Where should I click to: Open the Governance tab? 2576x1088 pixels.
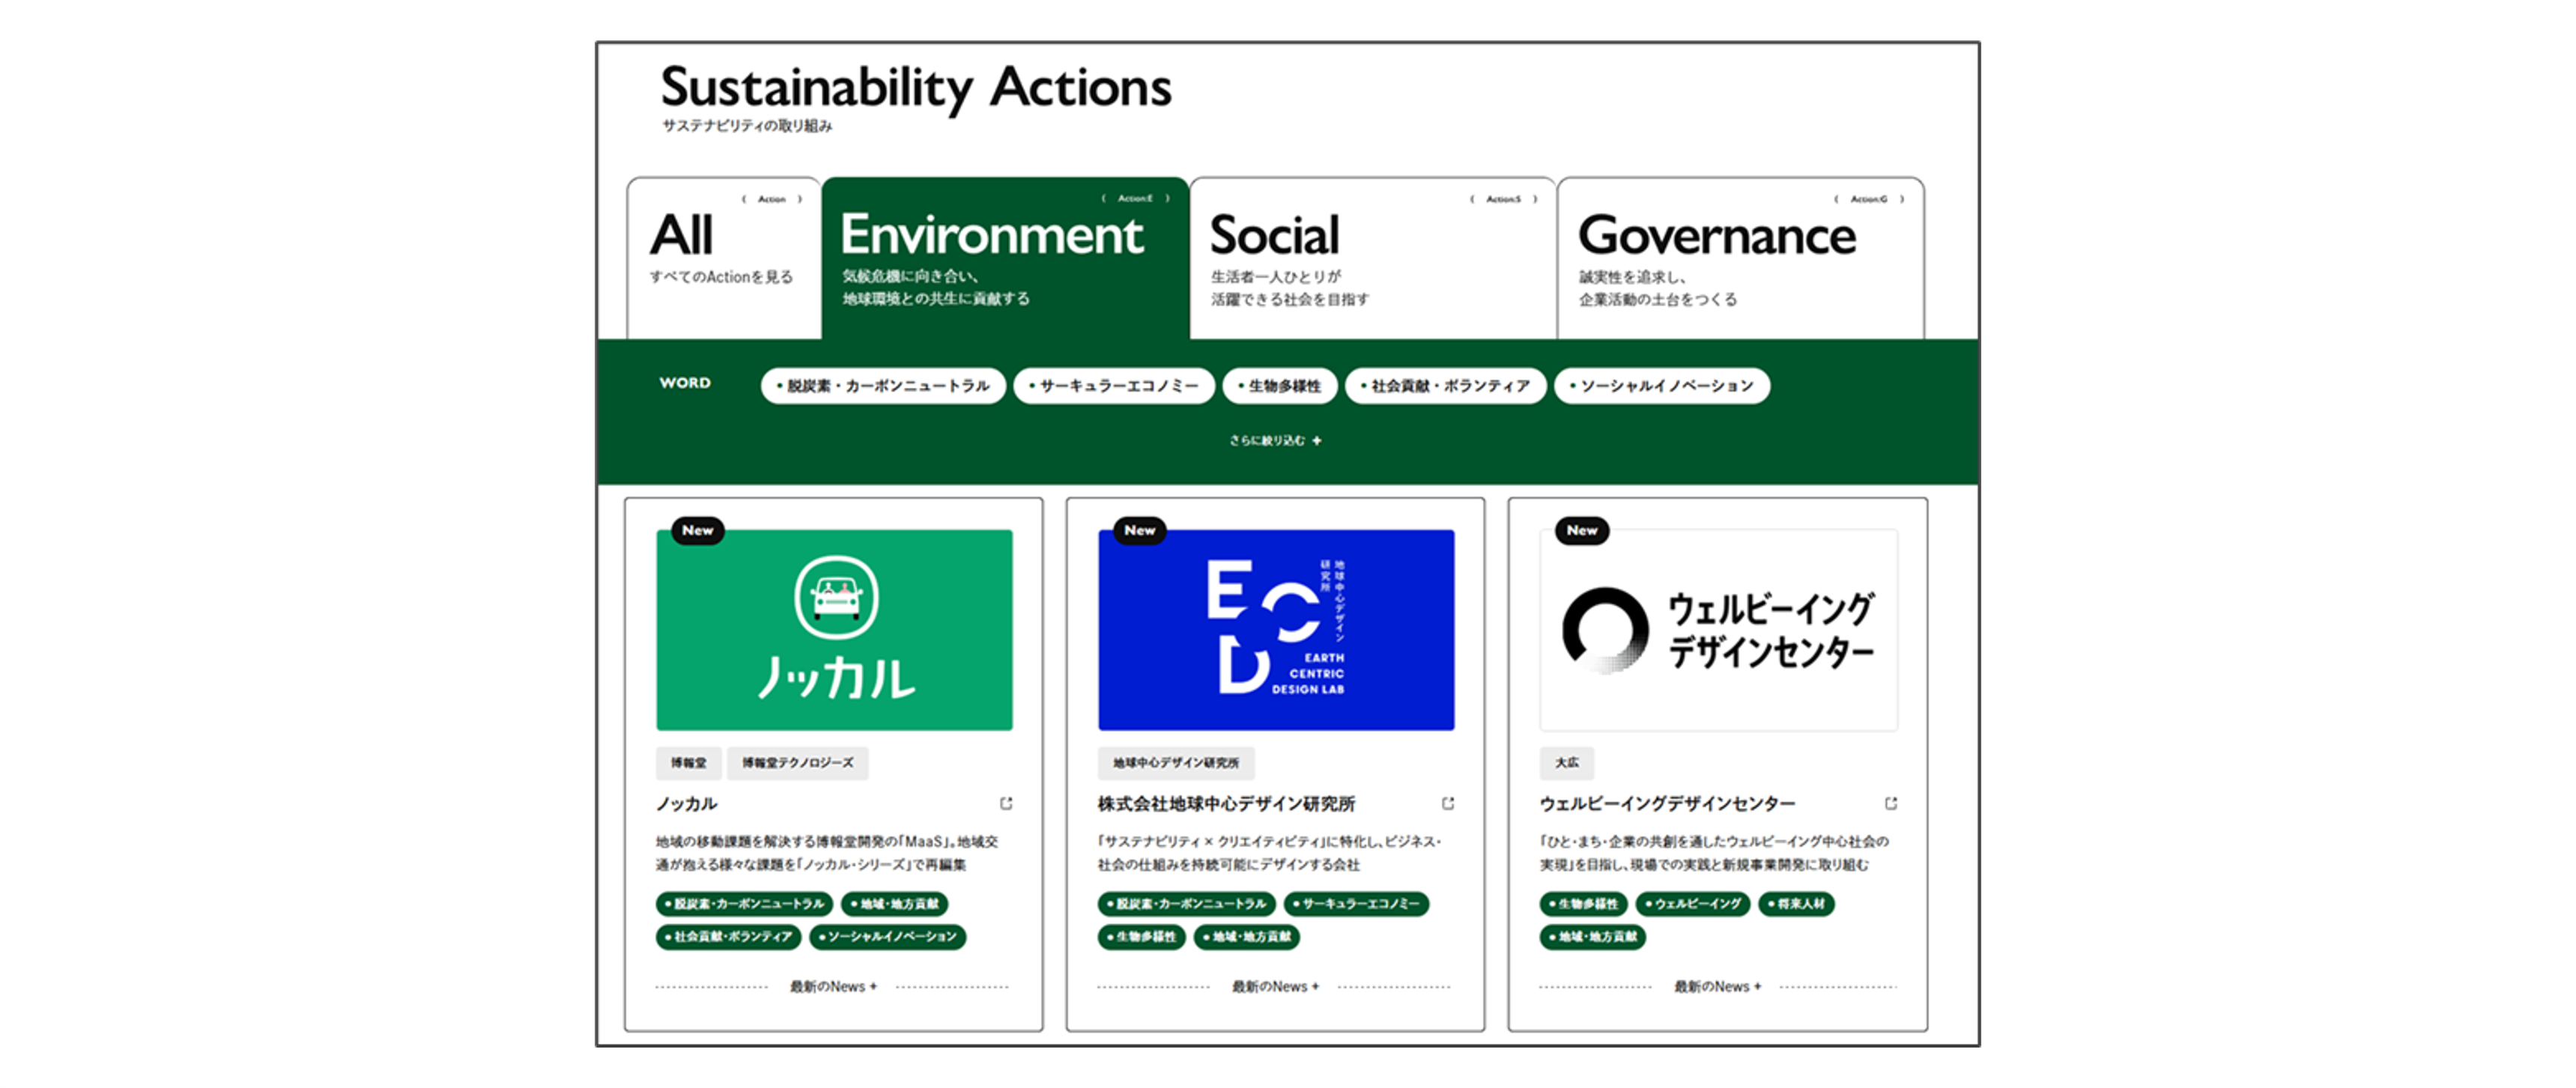click(1739, 258)
